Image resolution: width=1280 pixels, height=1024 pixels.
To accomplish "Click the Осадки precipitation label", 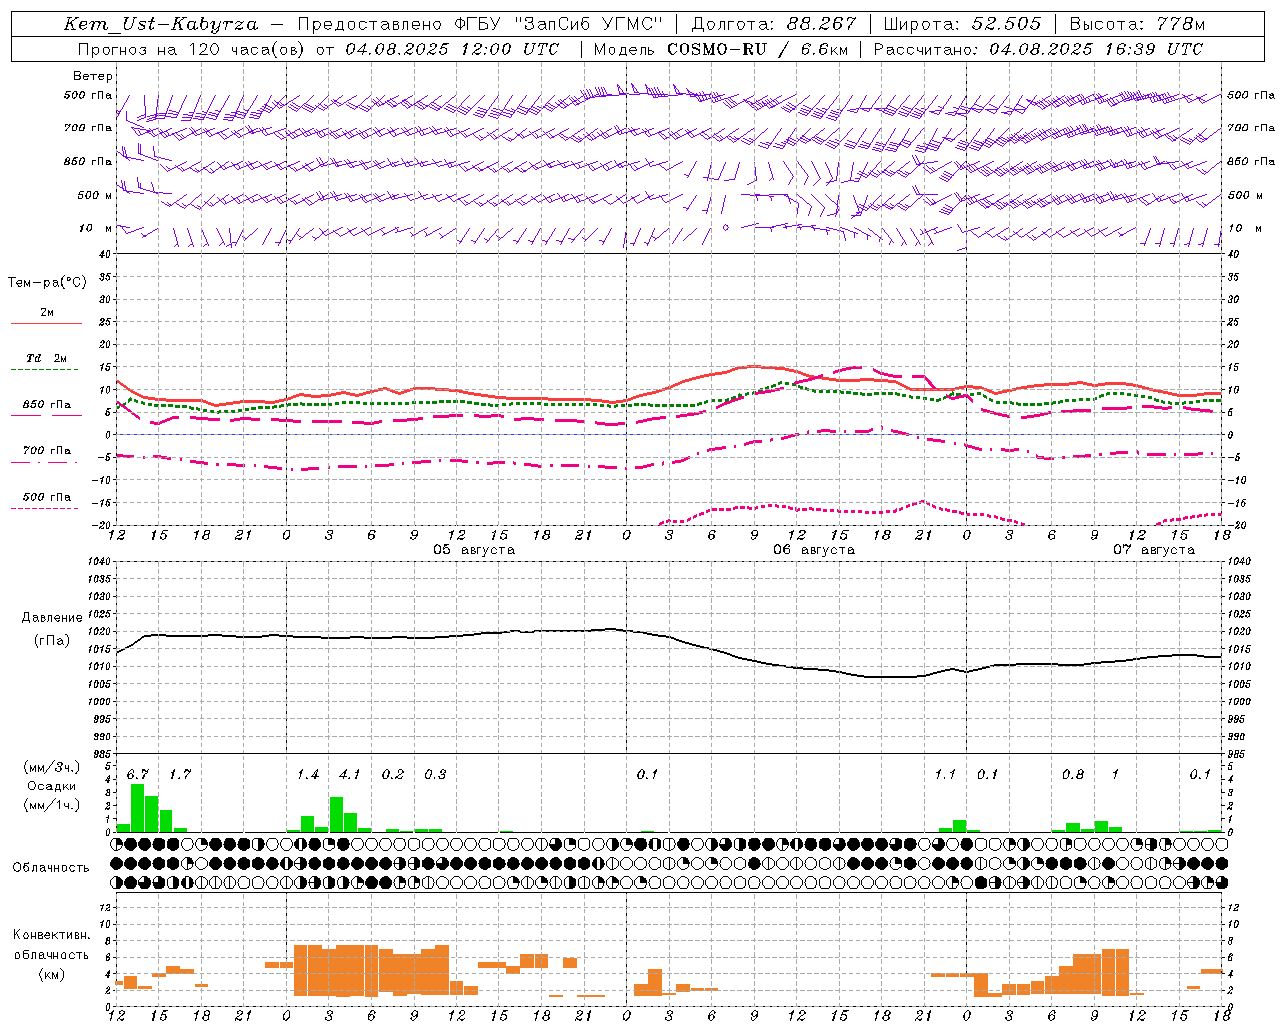I will [x=51, y=786].
